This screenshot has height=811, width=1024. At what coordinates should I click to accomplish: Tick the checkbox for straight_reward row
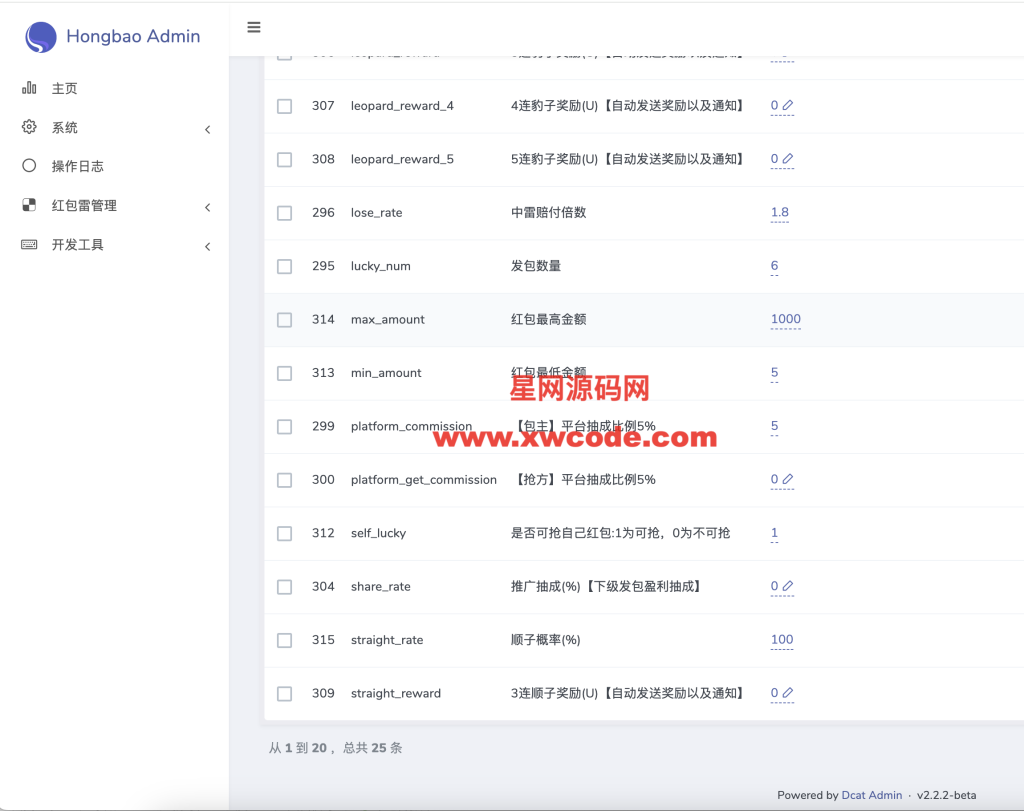coord(285,694)
